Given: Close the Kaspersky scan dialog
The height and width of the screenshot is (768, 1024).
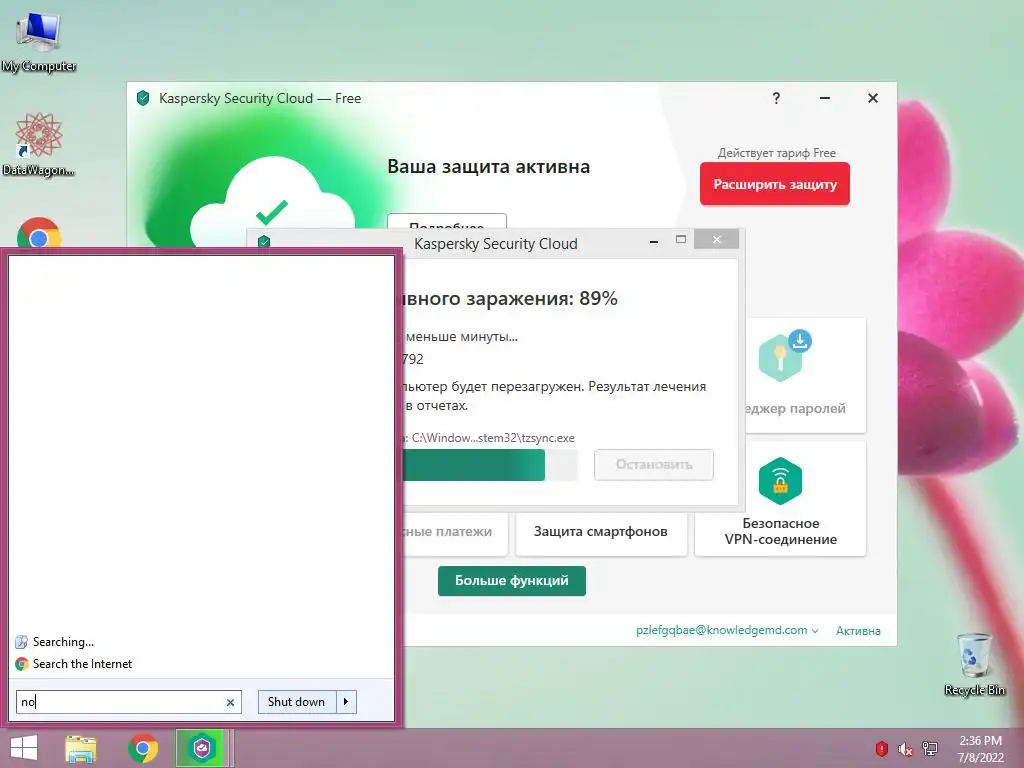Looking at the screenshot, I should [716, 240].
